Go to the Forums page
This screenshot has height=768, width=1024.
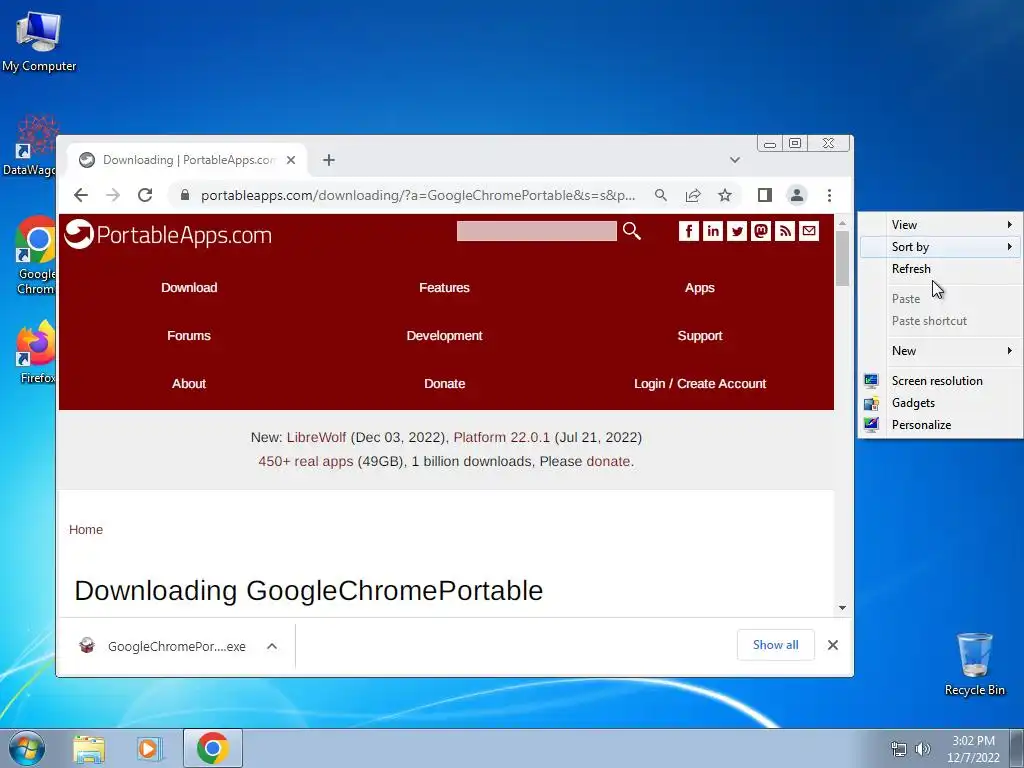coord(189,336)
